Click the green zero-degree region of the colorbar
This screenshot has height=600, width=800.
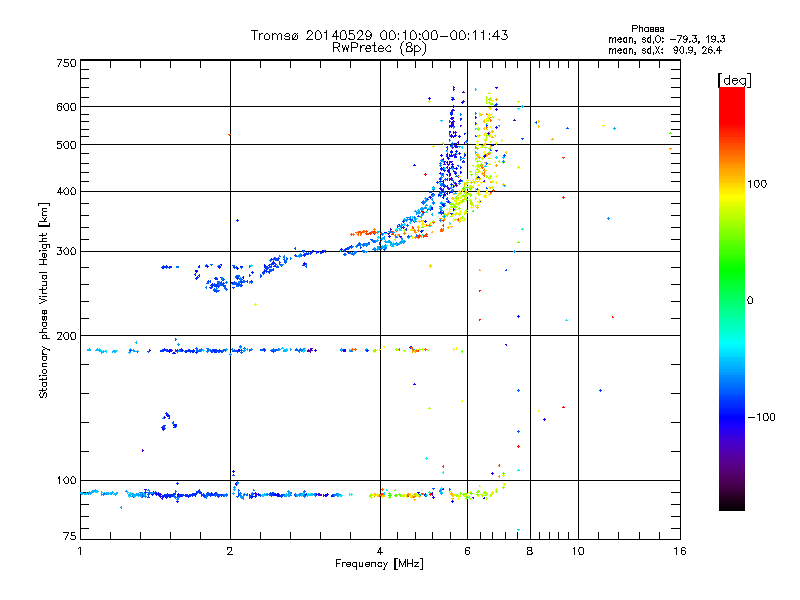click(x=732, y=300)
